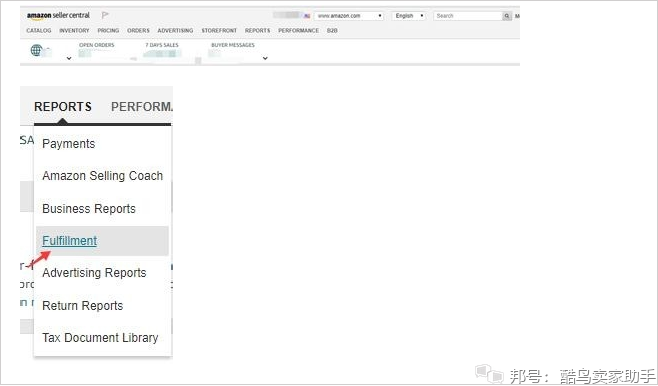This screenshot has width=658, height=386.
Task: Select the B2B menu item
Action: point(332,31)
